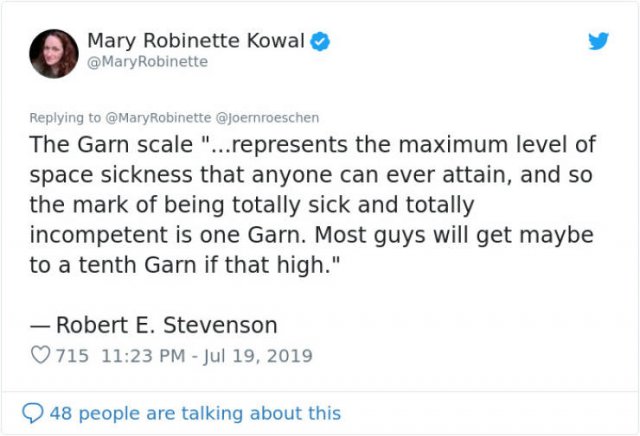Click the 715 likes count
Screen dimensions: 640x436
click(72, 356)
